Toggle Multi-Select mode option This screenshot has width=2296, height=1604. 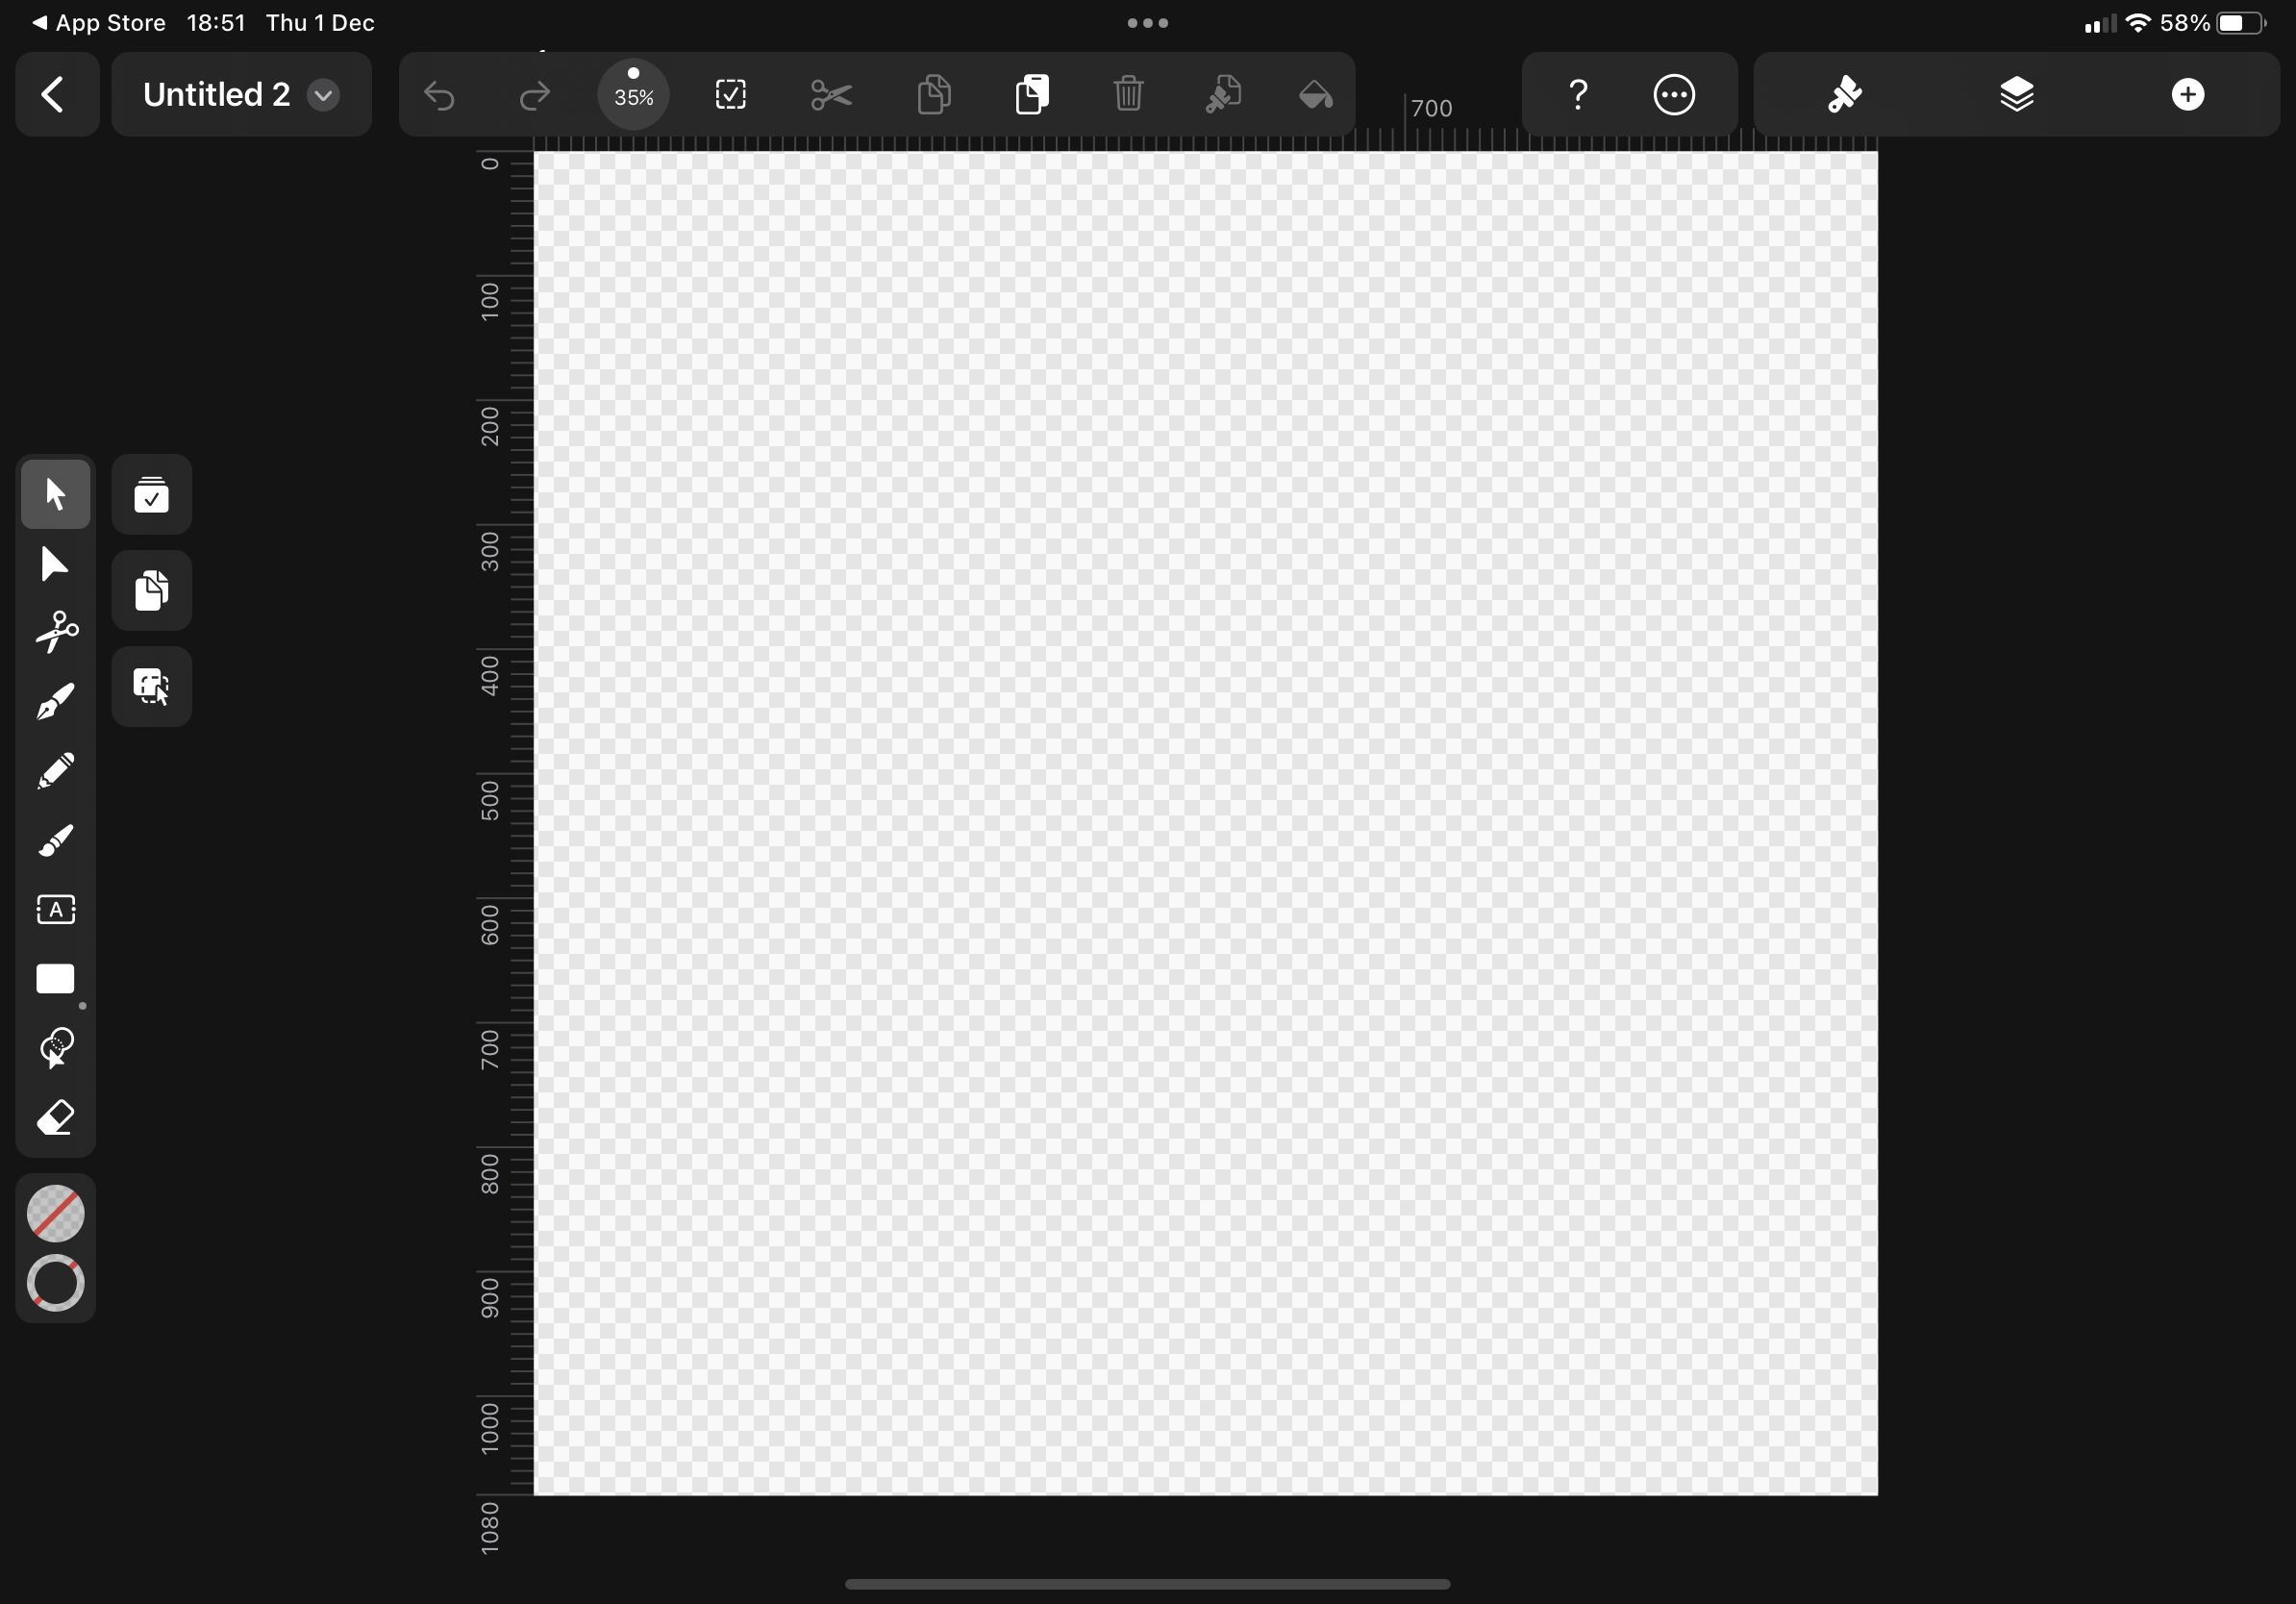[x=152, y=494]
